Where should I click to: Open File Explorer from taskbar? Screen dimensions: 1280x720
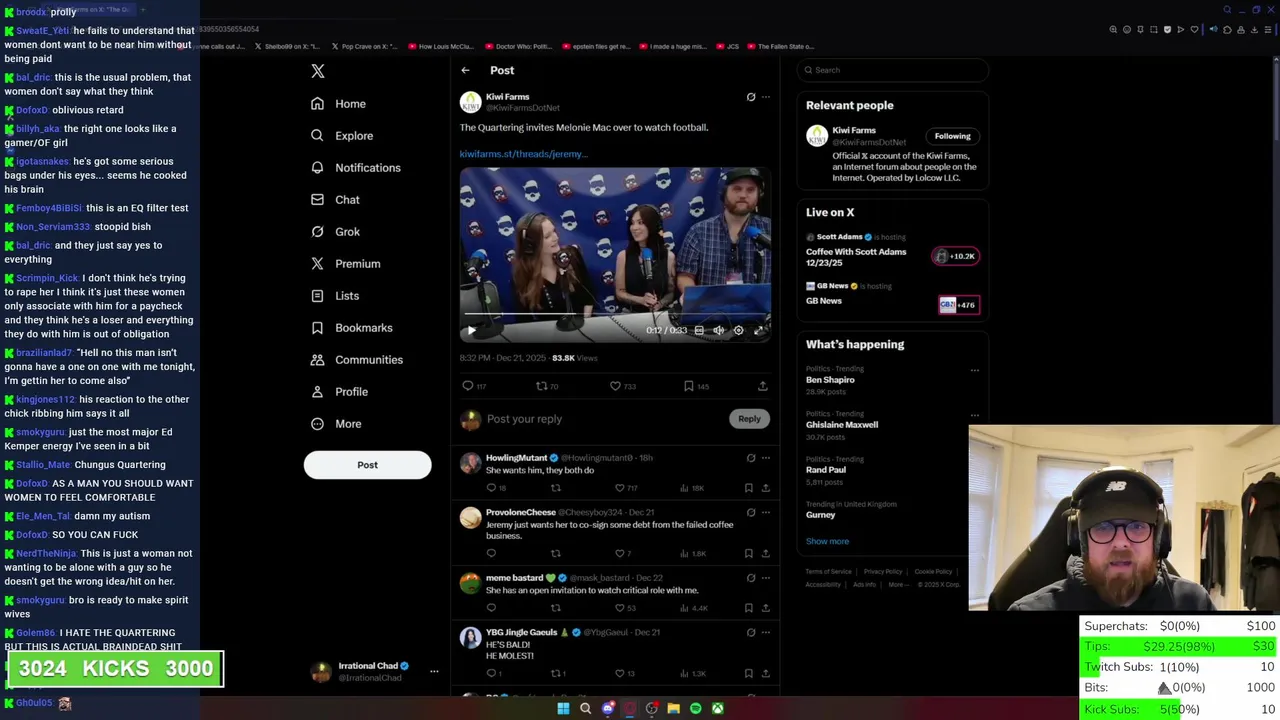click(673, 709)
